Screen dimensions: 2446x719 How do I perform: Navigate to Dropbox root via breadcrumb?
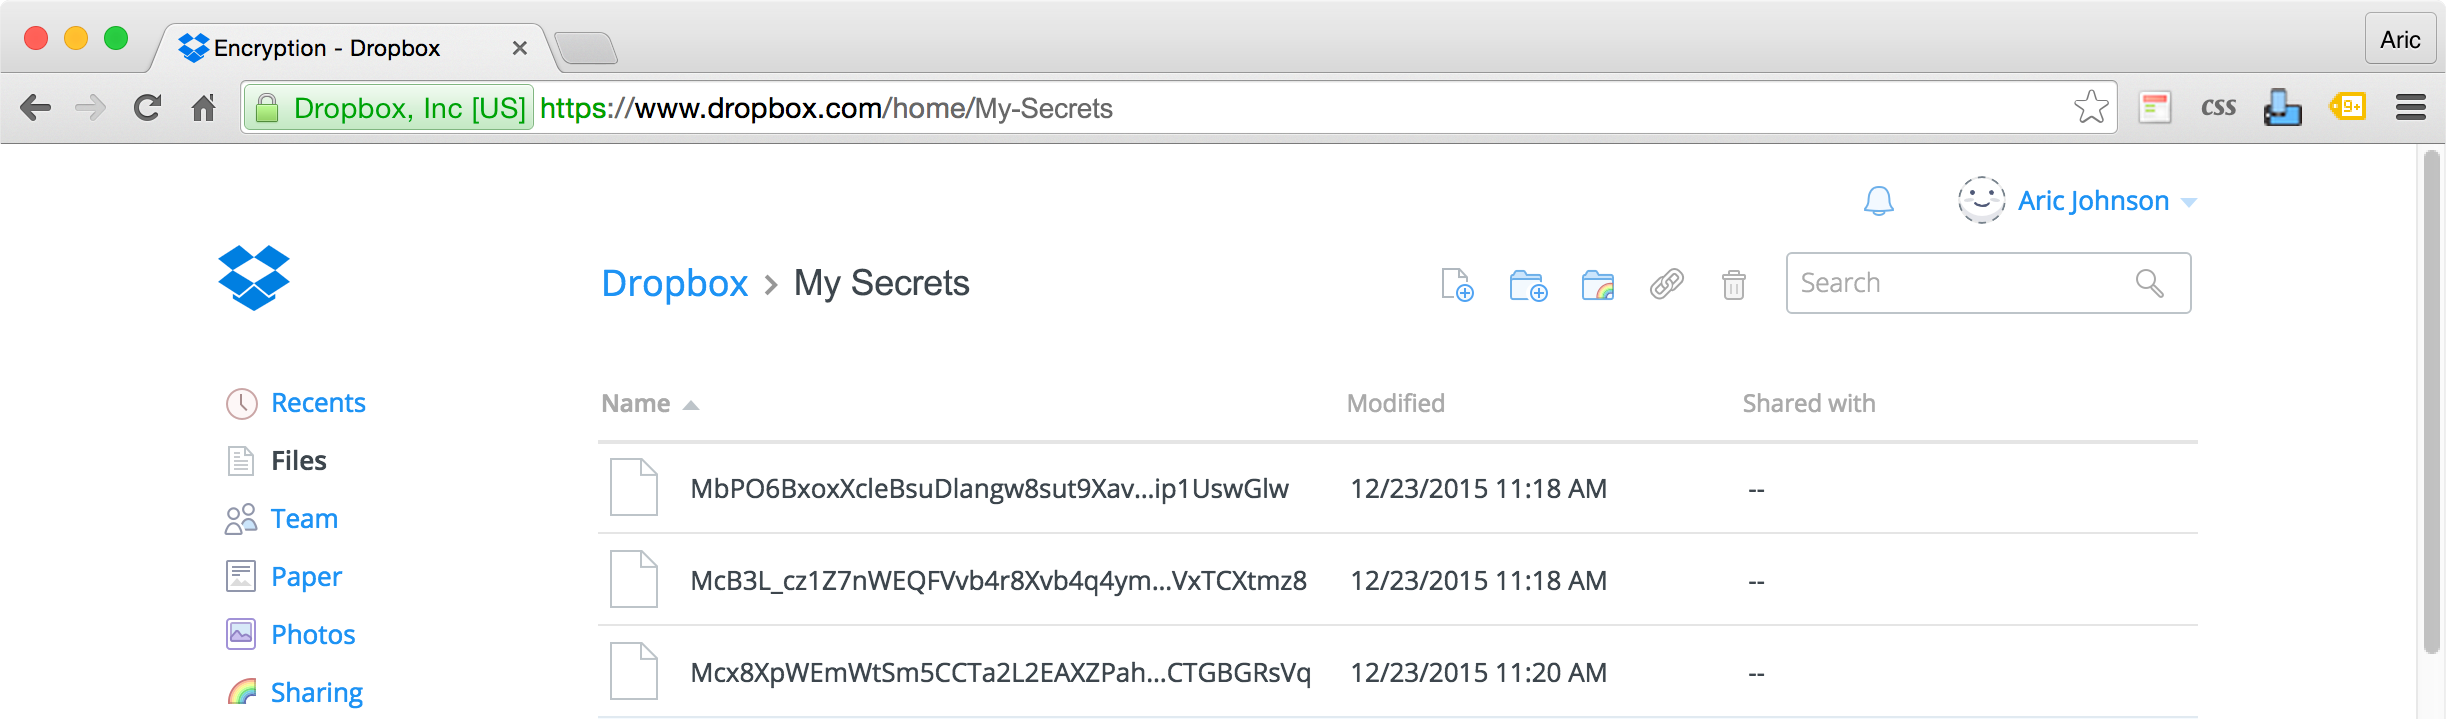tap(675, 283)
